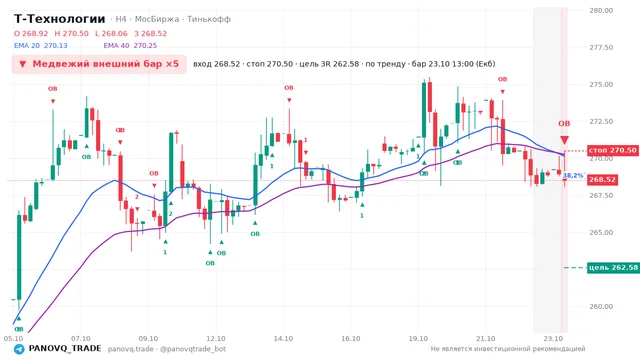This screenshot has width=640, height=360.
Task: Click the "267.50" price axis label
Action: [601, 196]
